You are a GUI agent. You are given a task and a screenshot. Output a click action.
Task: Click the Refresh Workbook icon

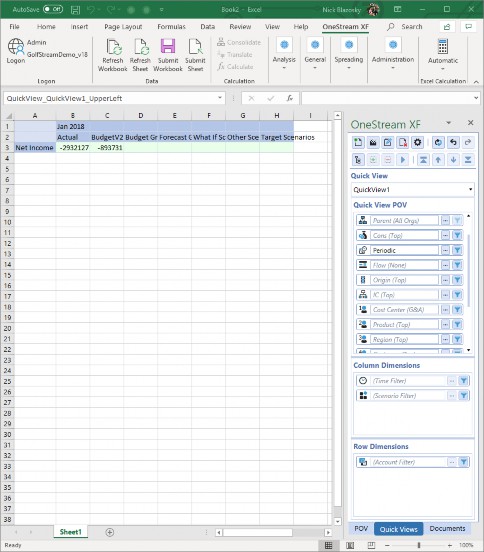[113, 47]
